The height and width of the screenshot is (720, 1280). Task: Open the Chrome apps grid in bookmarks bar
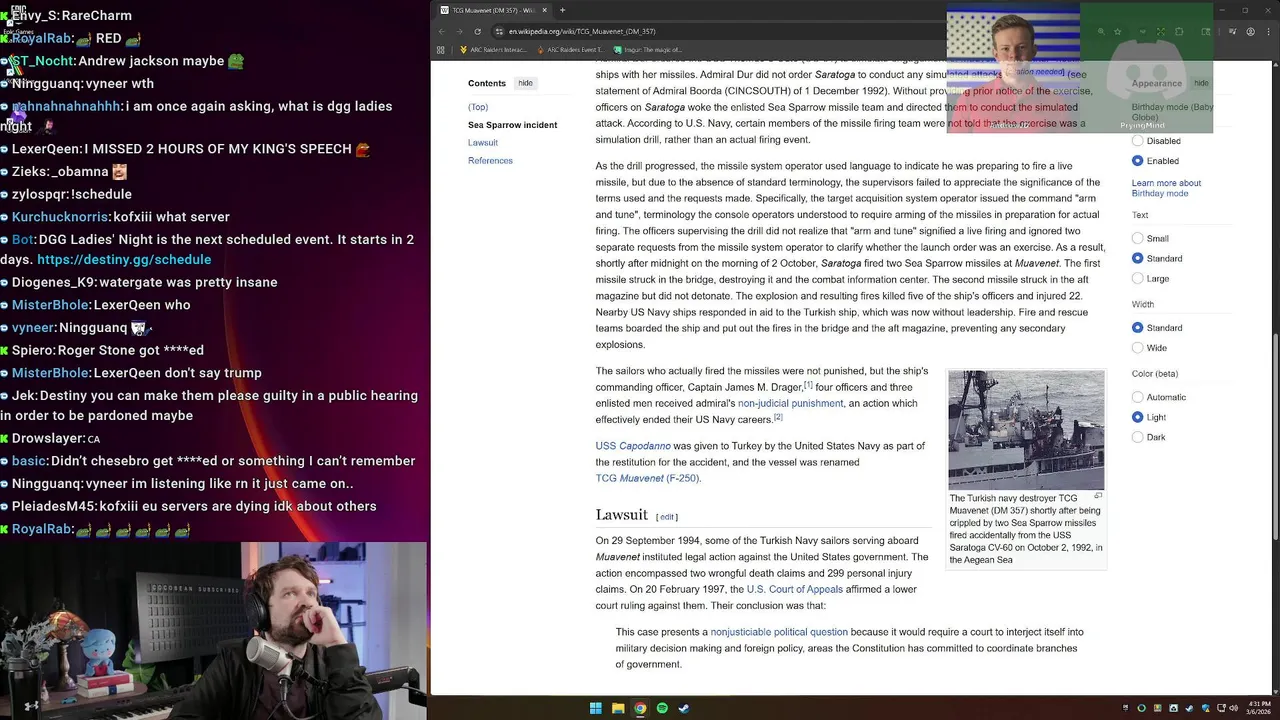(441, 49)
